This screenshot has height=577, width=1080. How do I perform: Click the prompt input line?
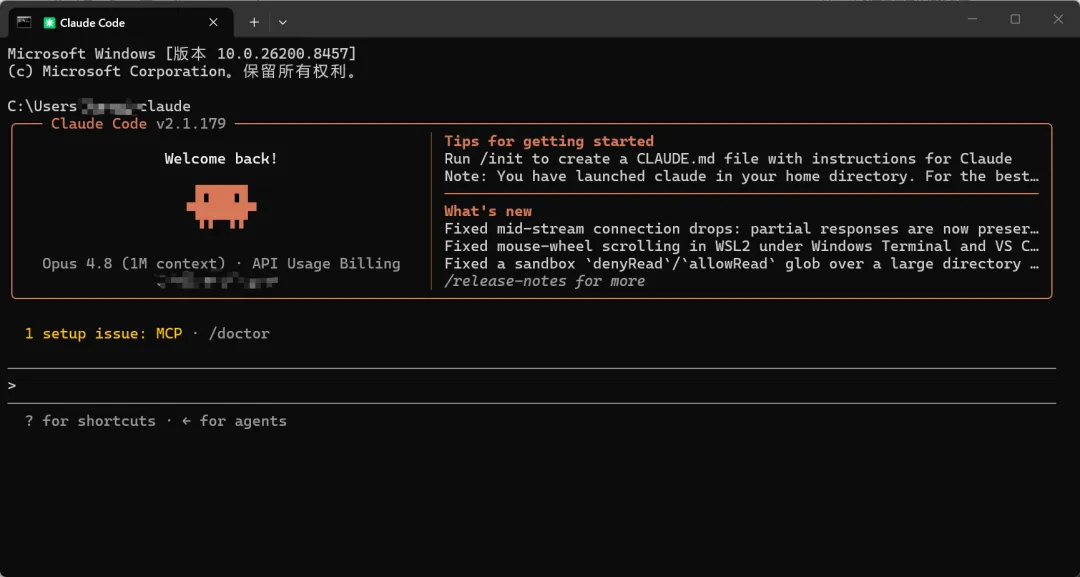pyautogui.click(x=531, y=386)
